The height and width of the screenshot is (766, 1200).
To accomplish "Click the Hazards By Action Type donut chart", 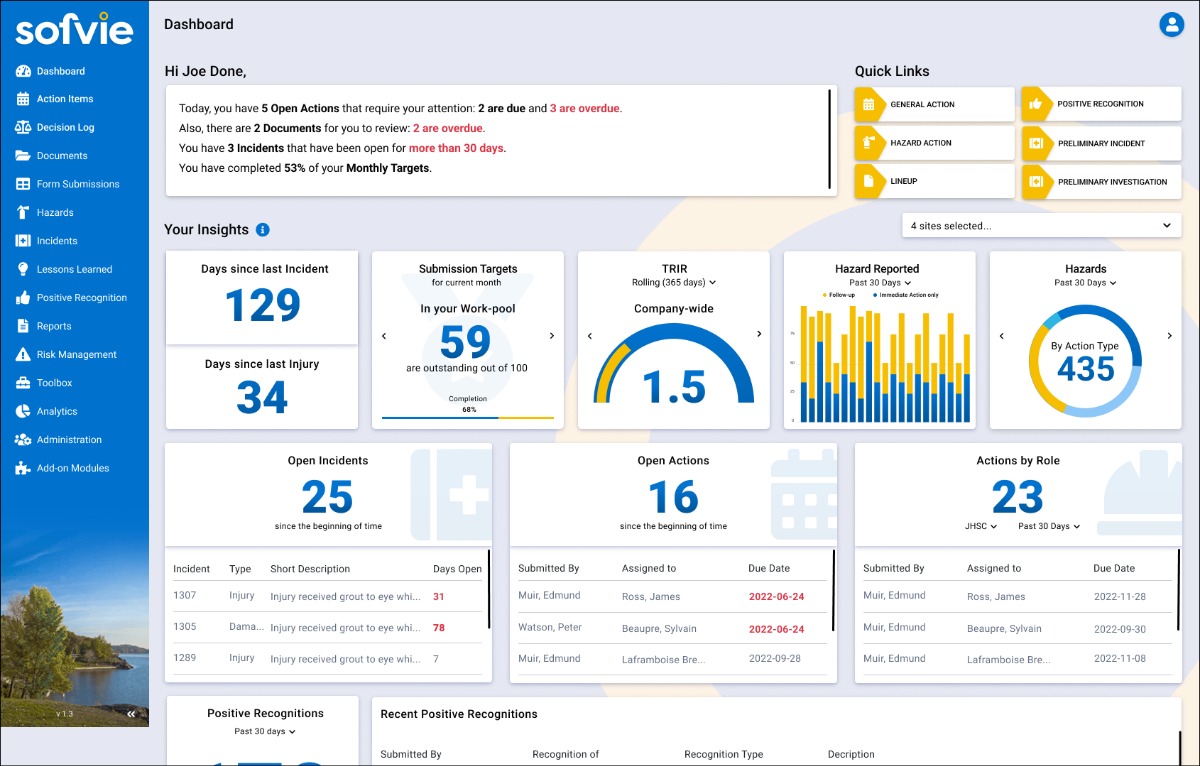I will point(1086,359).
